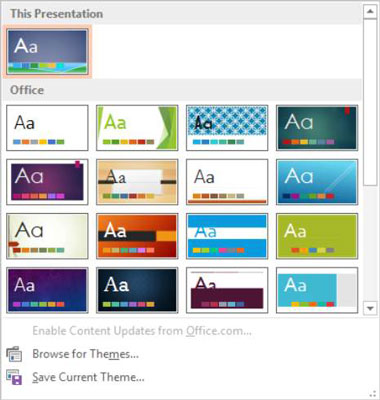Apply the green angular Facet theme
This screenshot has width=380, height=400.
137,128
